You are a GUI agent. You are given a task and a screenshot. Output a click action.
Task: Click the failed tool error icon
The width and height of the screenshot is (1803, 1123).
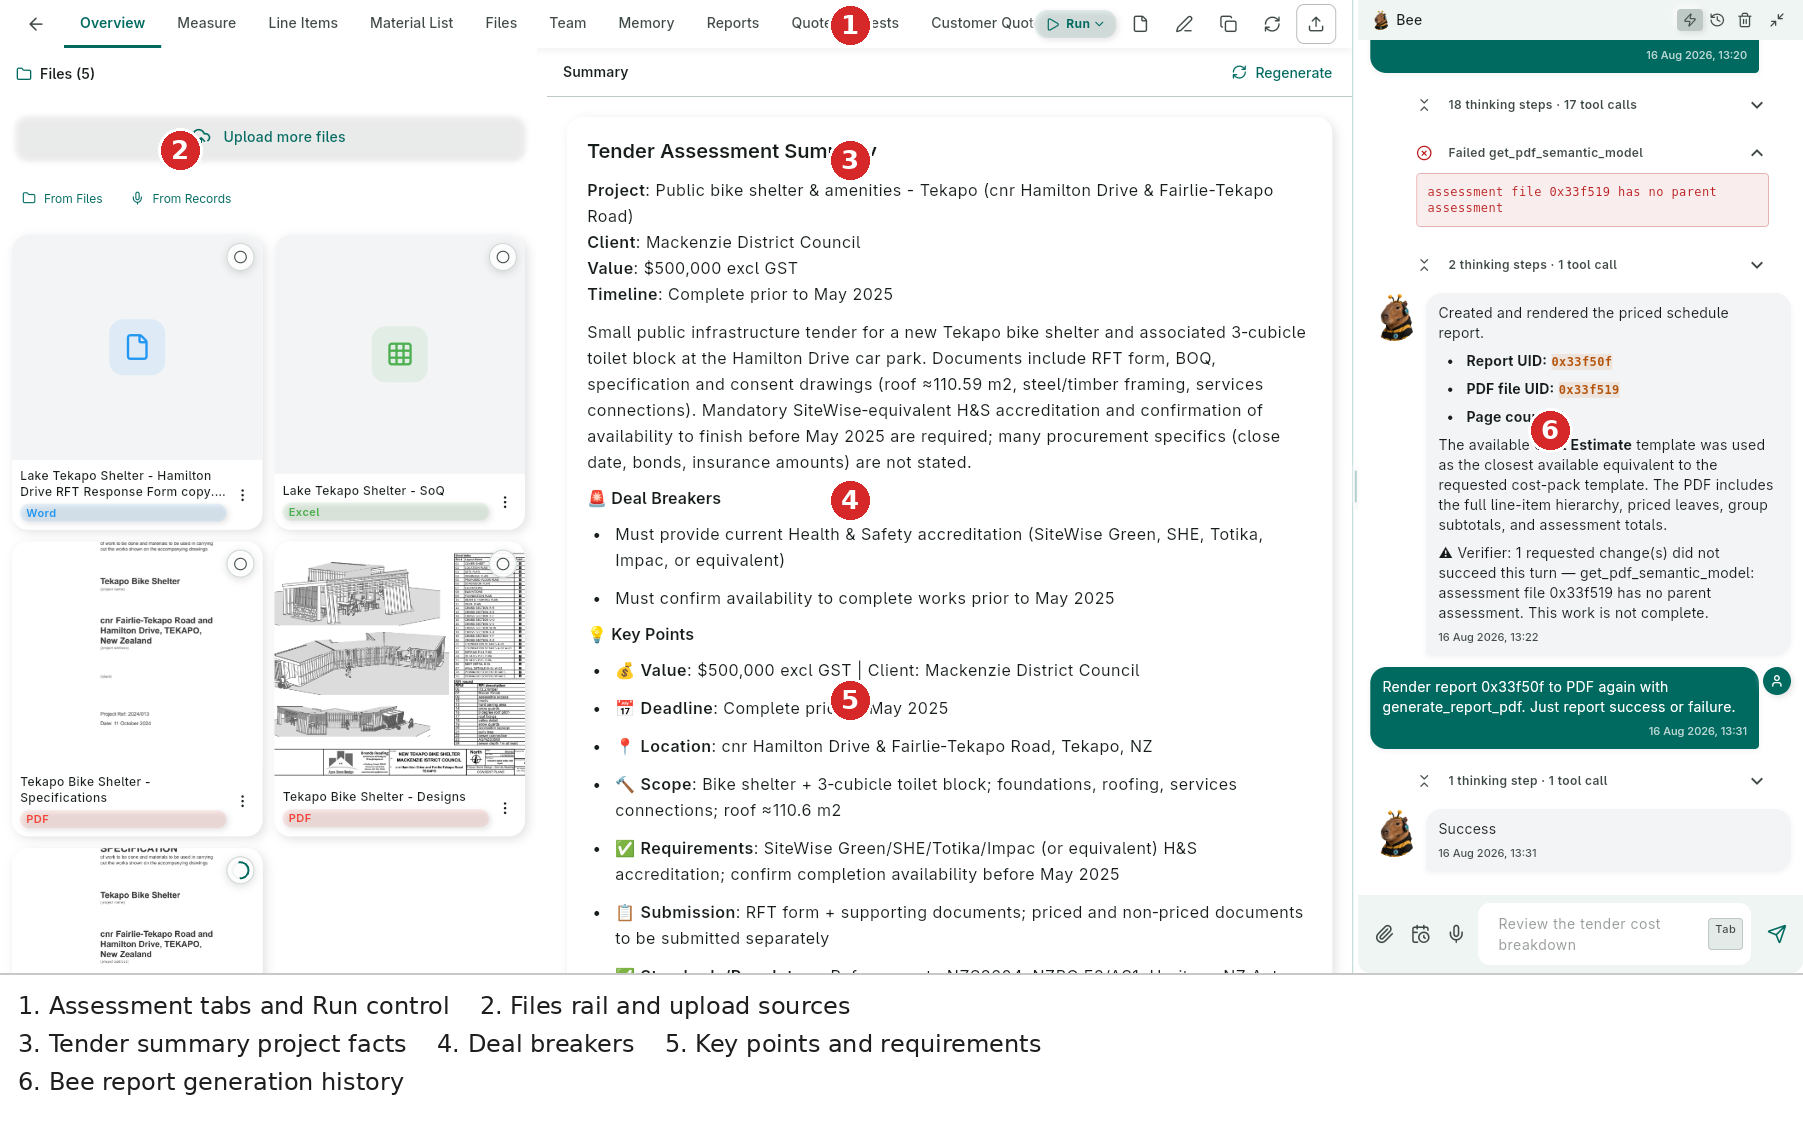1424,153
